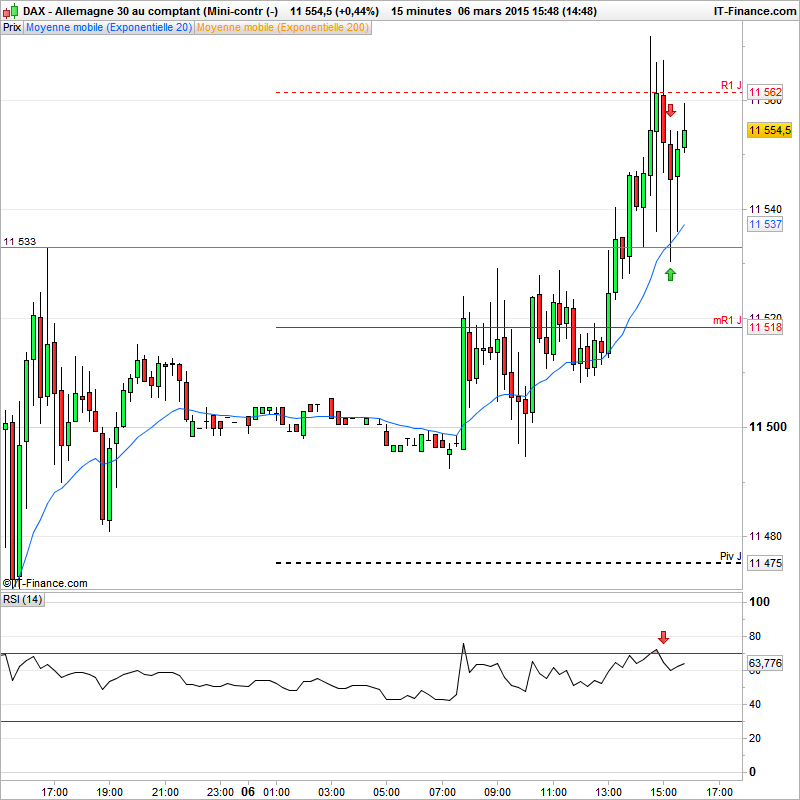The image size is (800, 800).
Task: Click the IT-Finance.com header link
Action: point(755,11)
